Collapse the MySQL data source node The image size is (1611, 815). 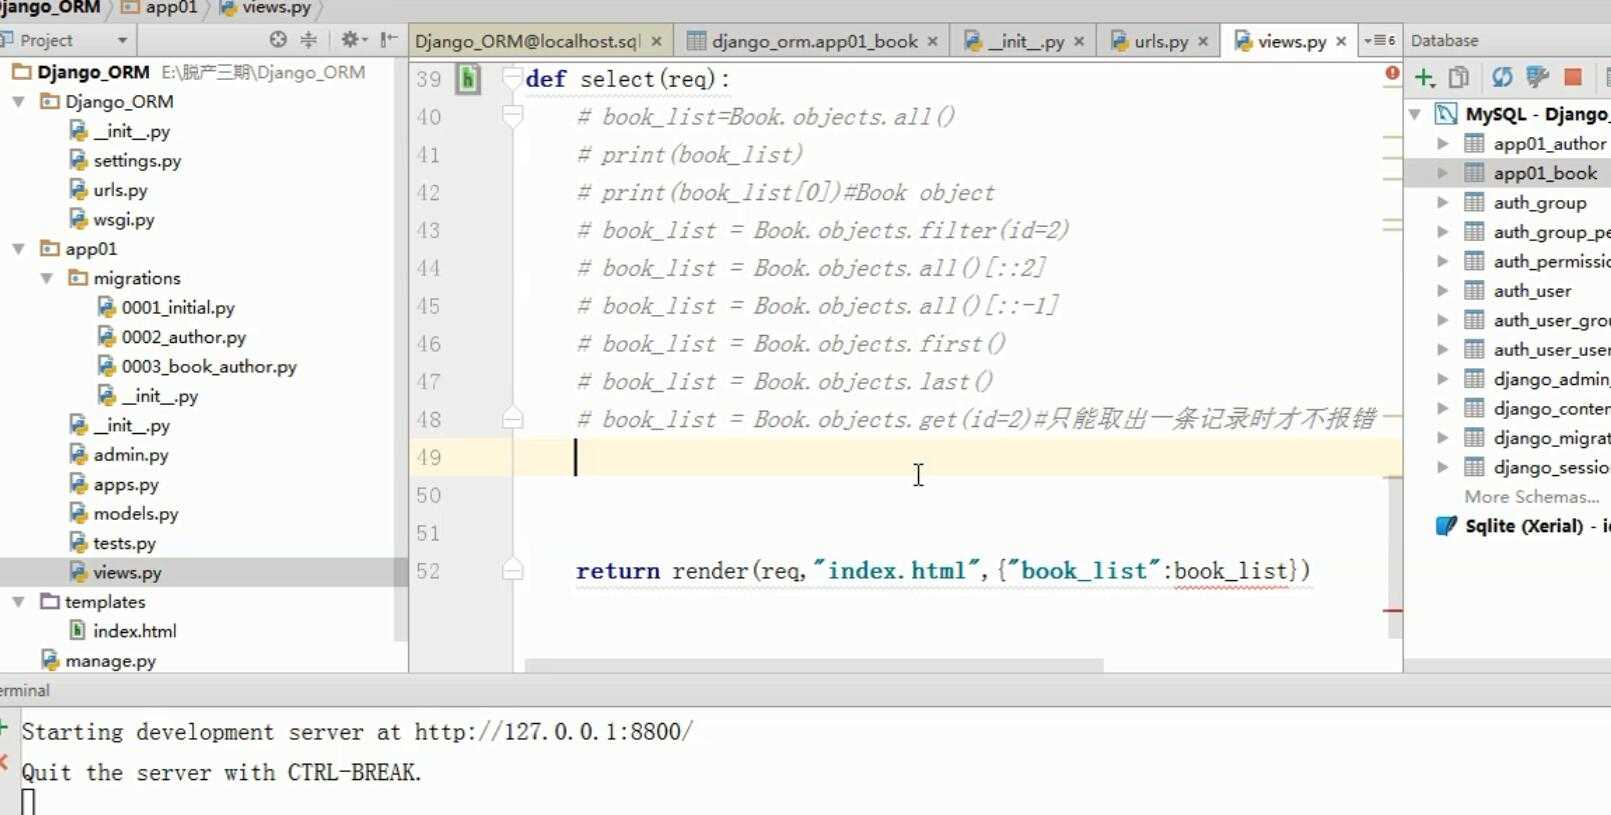[1415, 114]
